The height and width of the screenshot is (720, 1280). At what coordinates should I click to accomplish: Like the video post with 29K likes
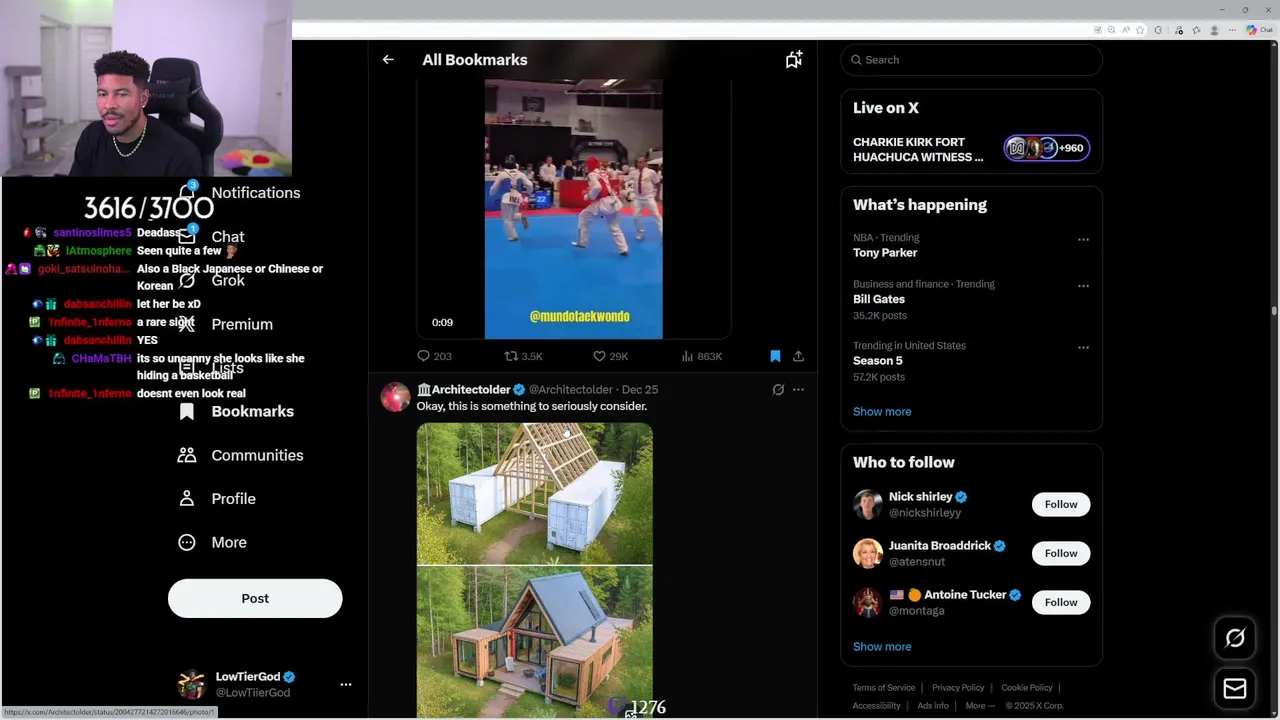[x=610, y=356]
